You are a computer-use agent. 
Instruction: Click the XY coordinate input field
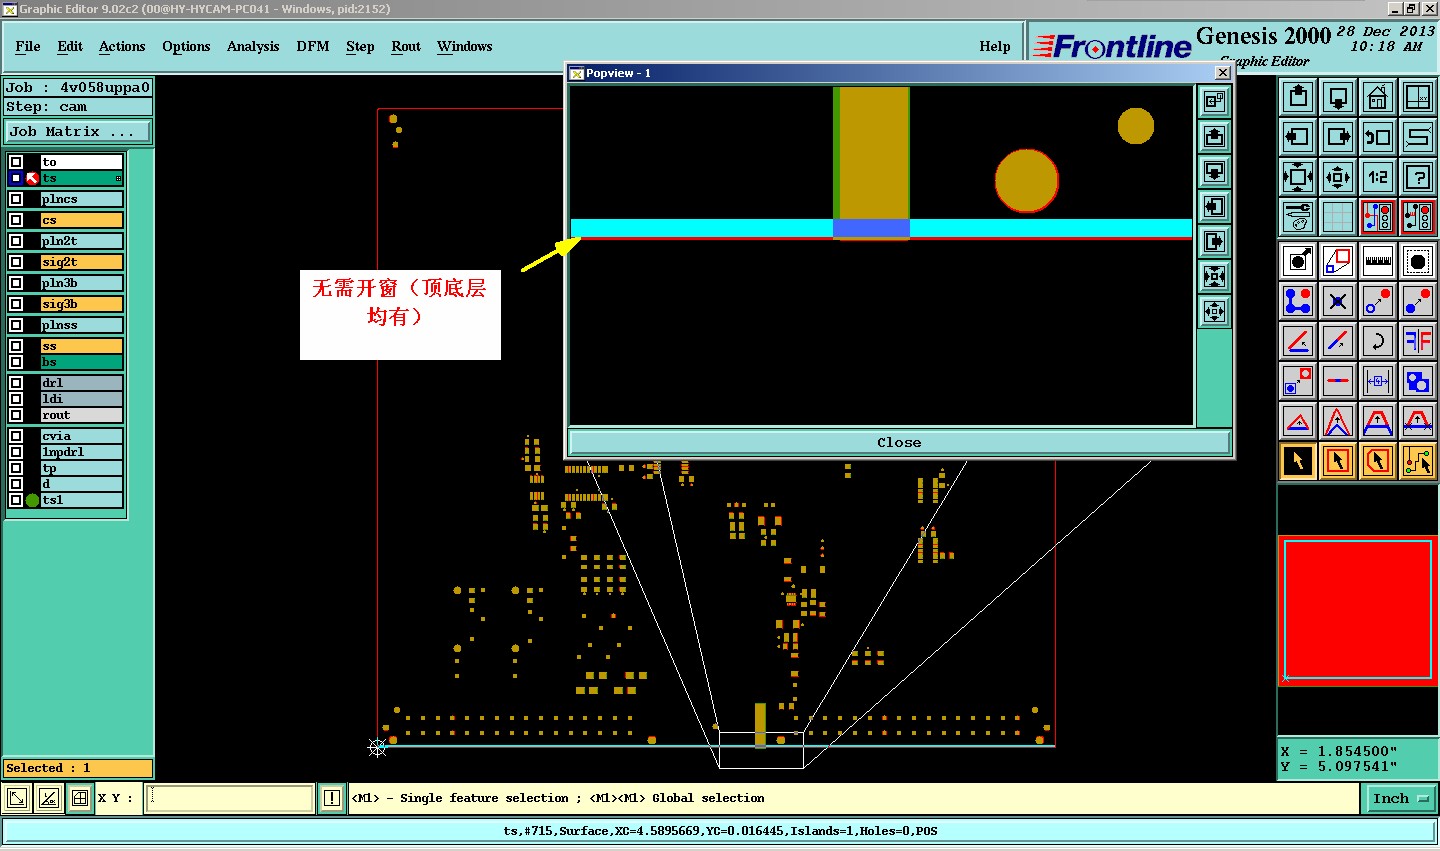(230, 798)
